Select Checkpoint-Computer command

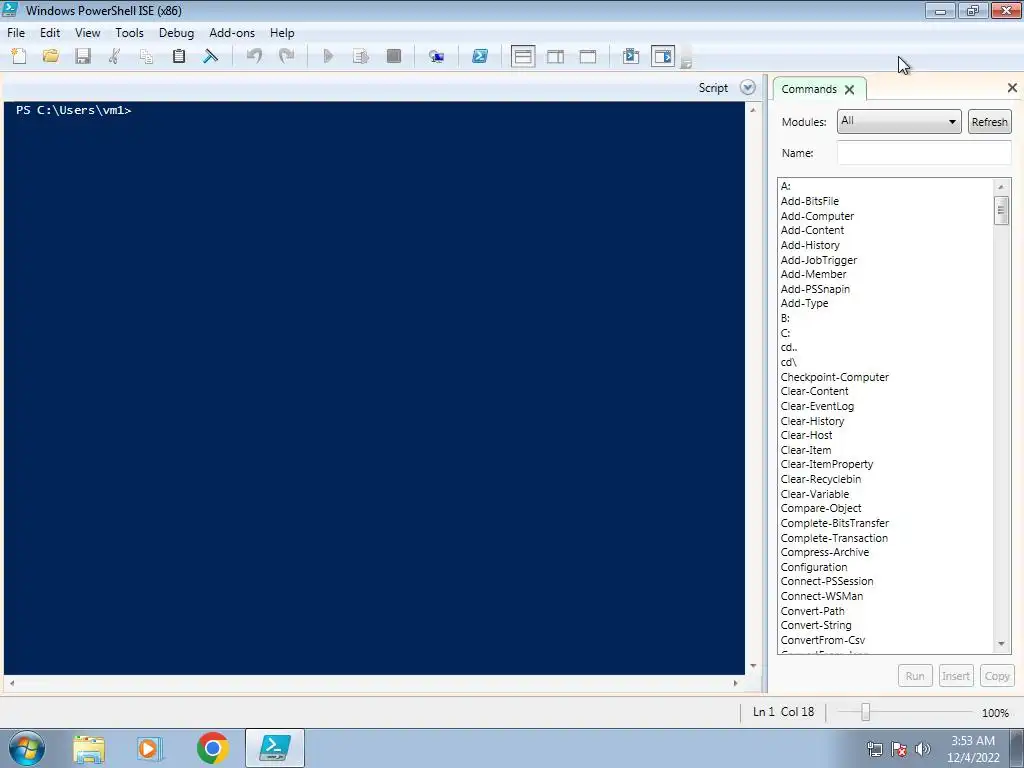pyautogui.click(x=835, y=377)
